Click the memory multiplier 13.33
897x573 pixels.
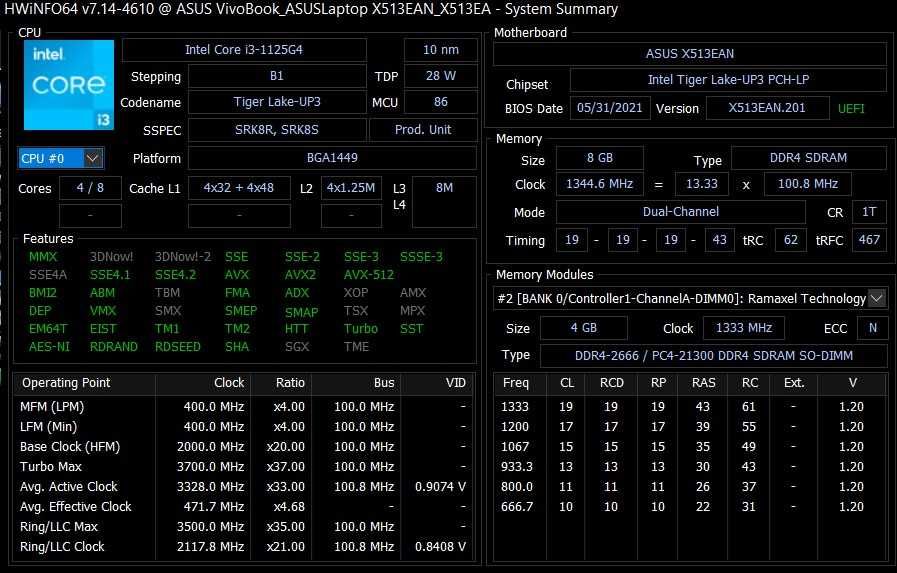pos(702,184)
